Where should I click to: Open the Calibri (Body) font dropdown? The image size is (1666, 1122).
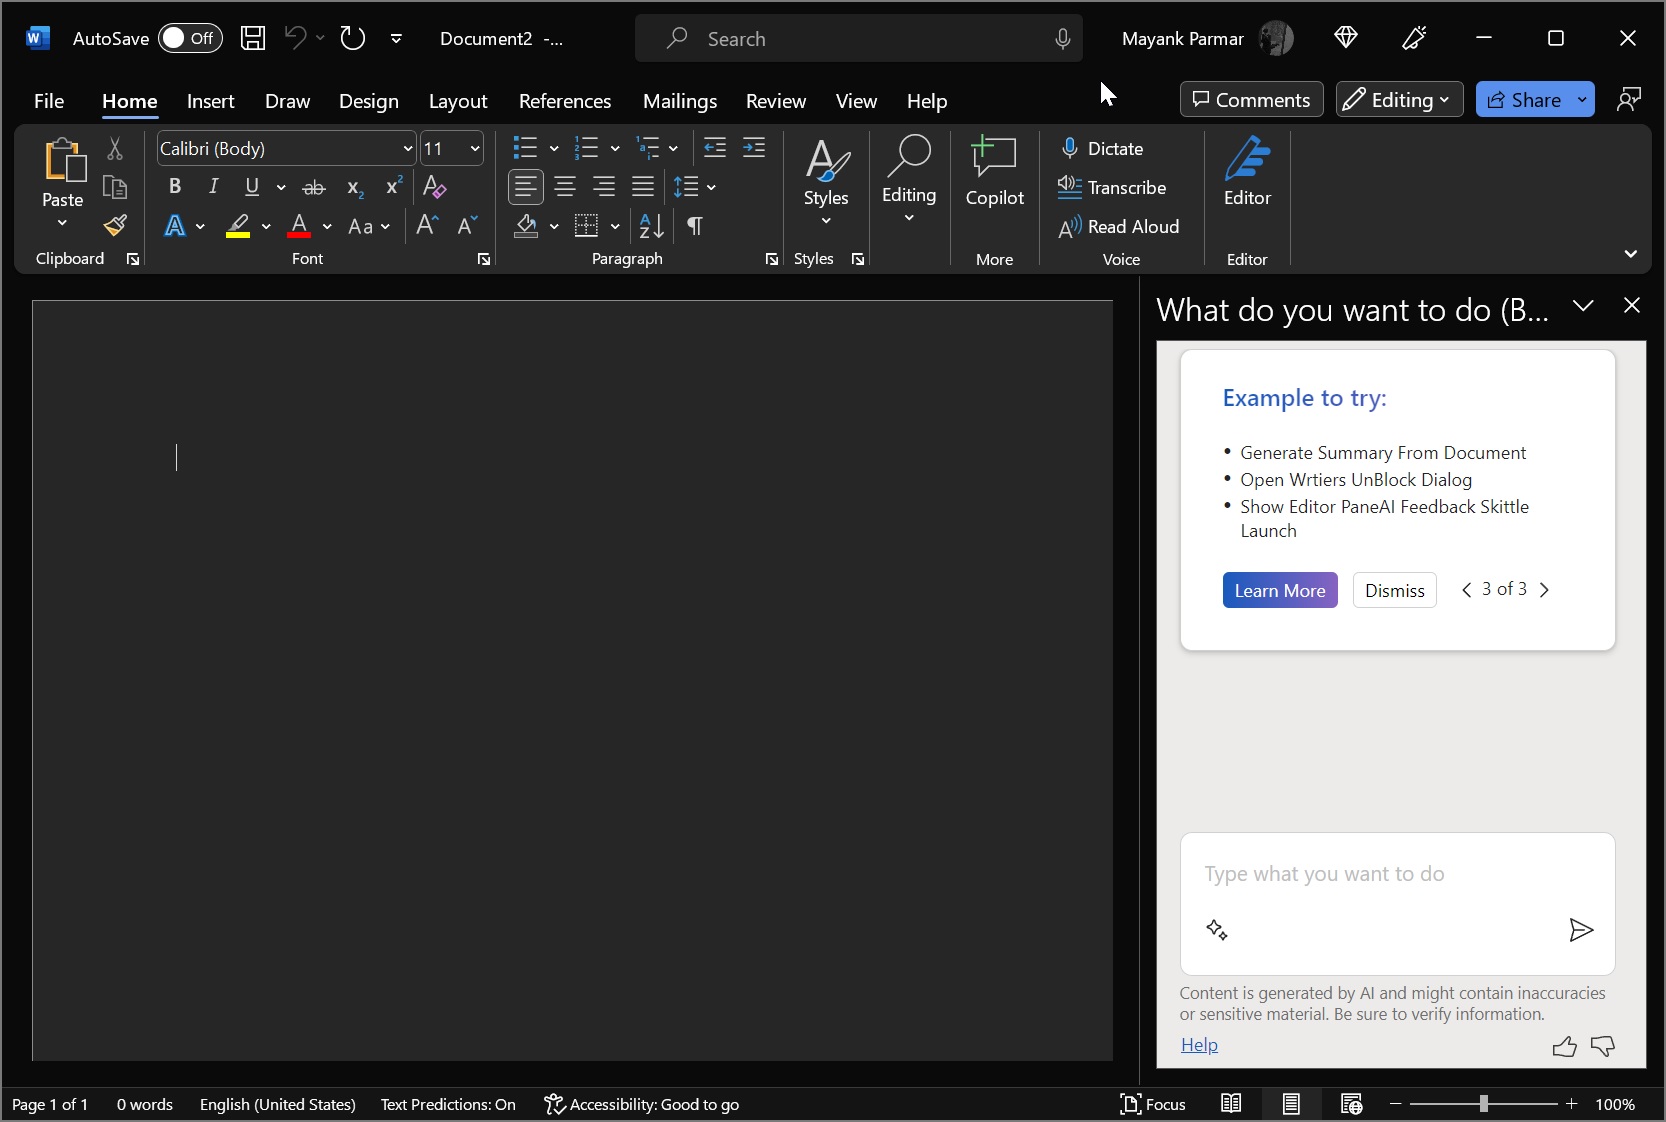[x=407, y=149]
